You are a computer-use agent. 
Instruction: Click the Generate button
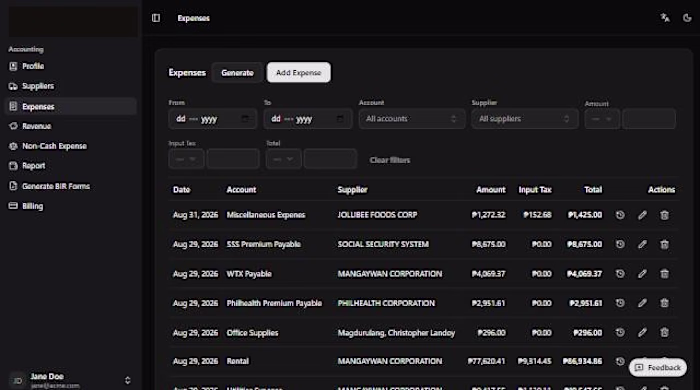[237, 73]
